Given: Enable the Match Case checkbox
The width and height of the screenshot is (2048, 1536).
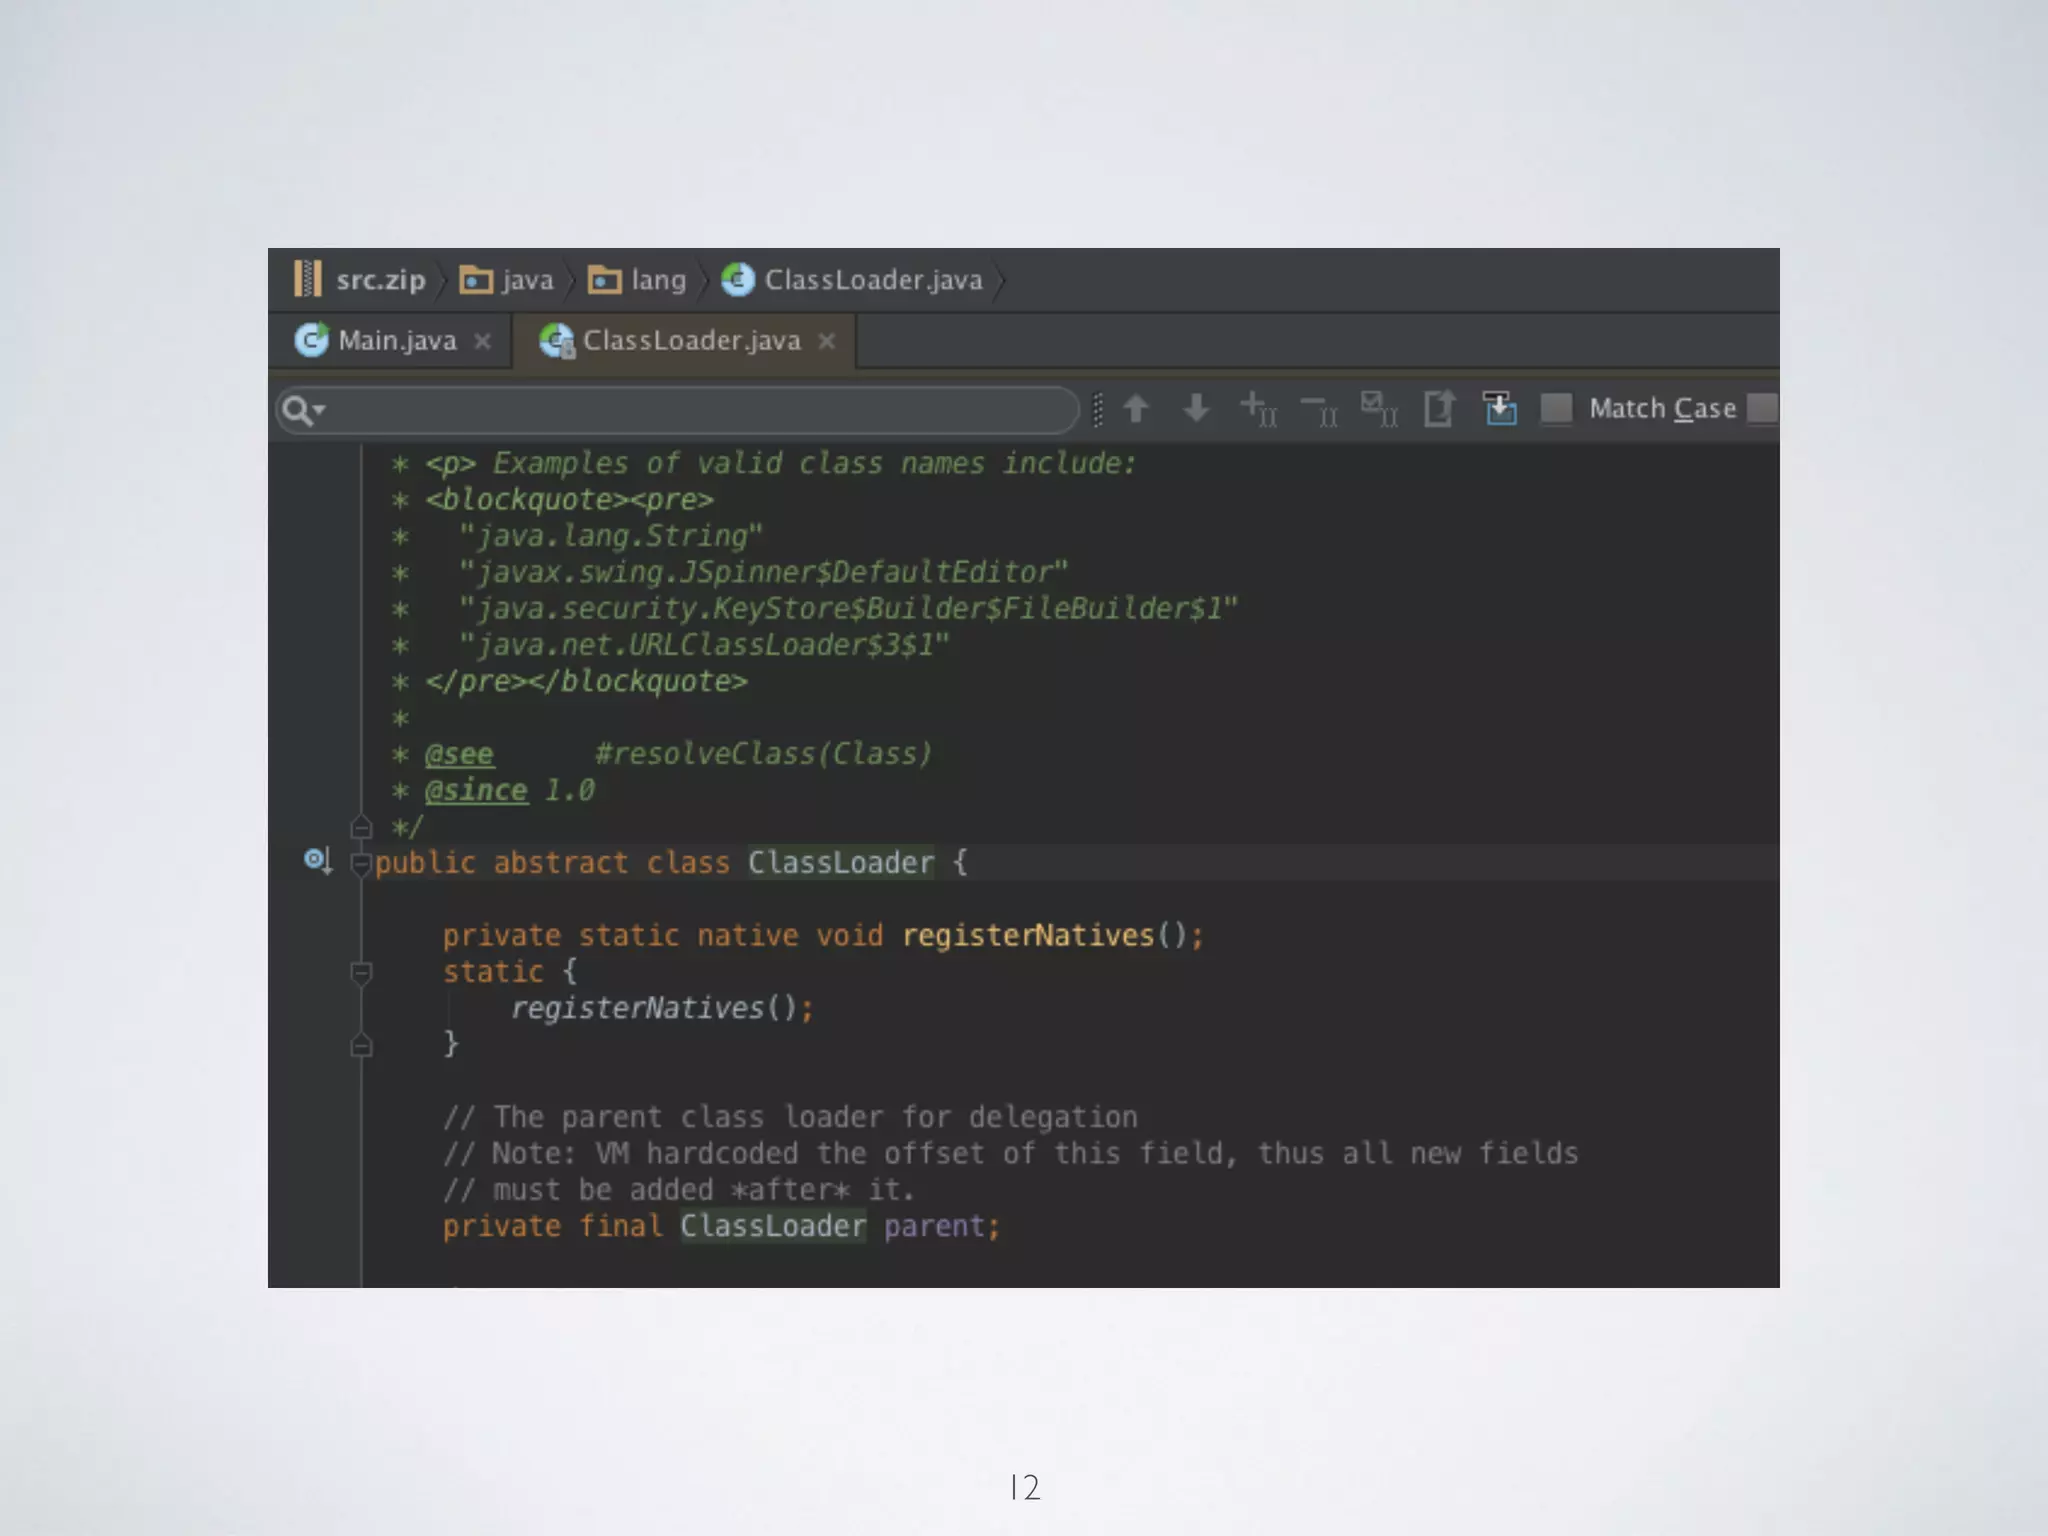Looking at the screenshot, I should click(x=1556, y=408).
